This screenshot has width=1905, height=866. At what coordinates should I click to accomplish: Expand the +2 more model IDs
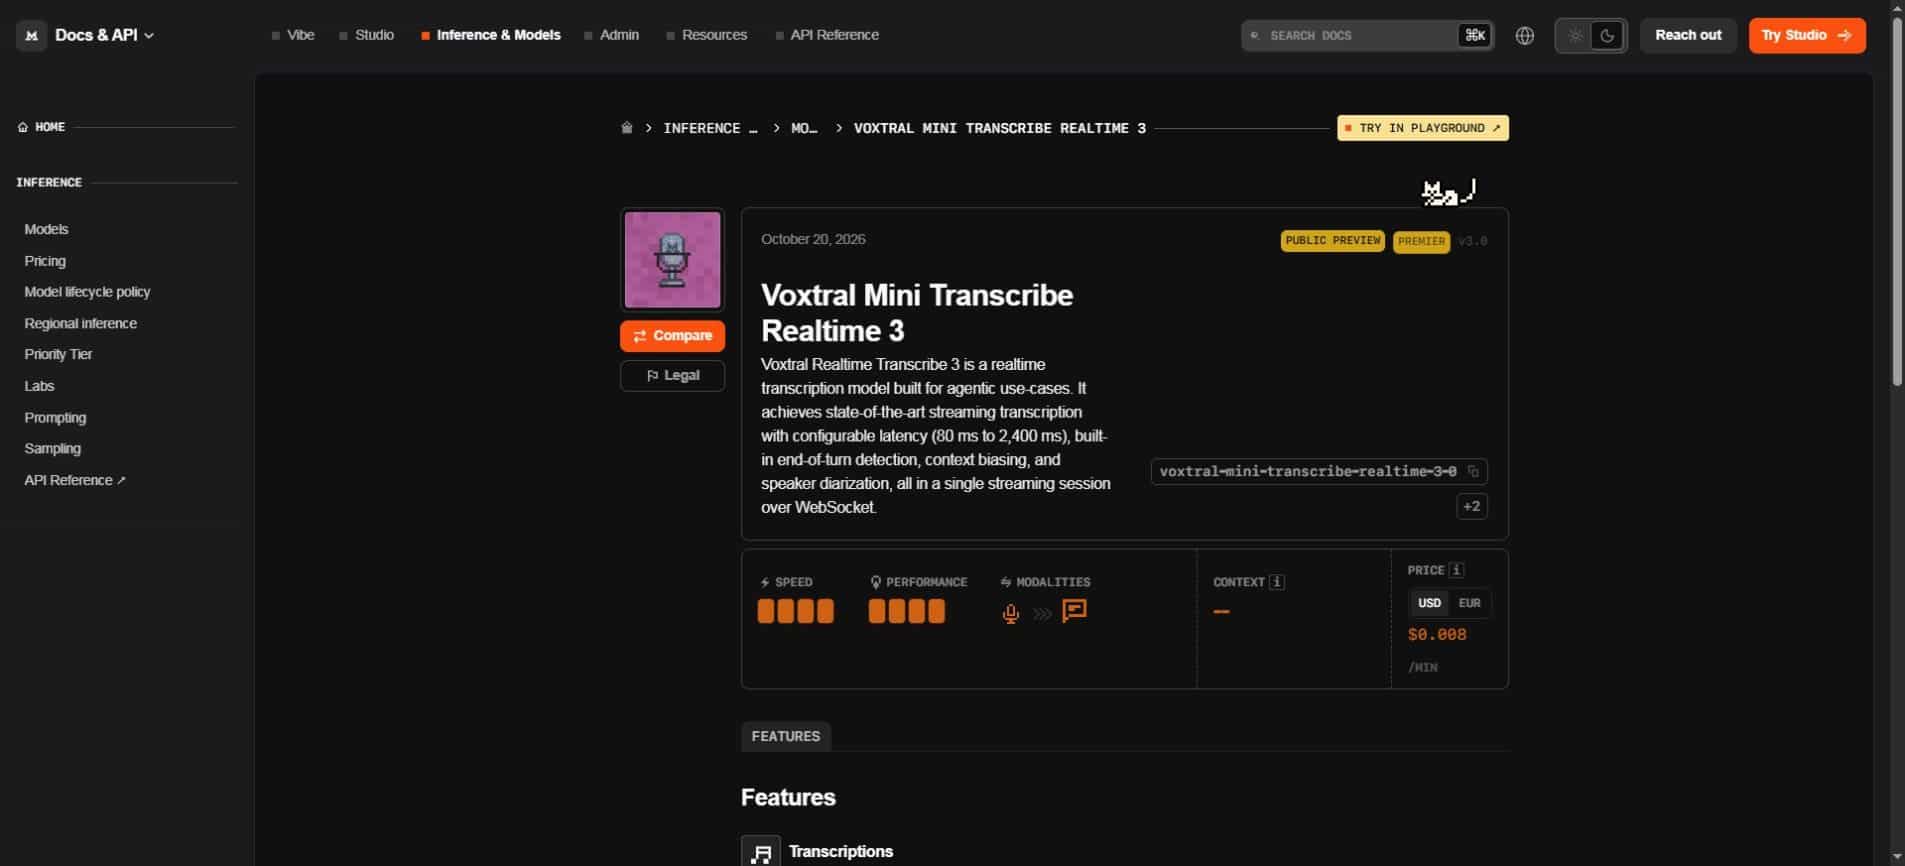(1472, 506)
